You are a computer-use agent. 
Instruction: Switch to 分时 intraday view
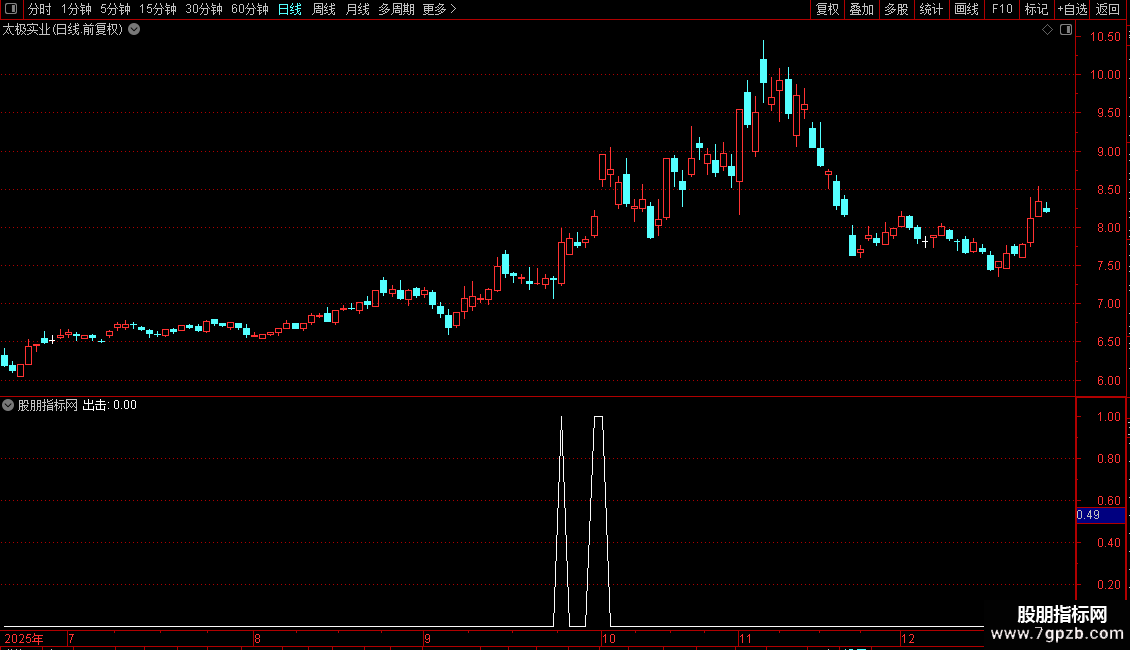click(40, 9)
